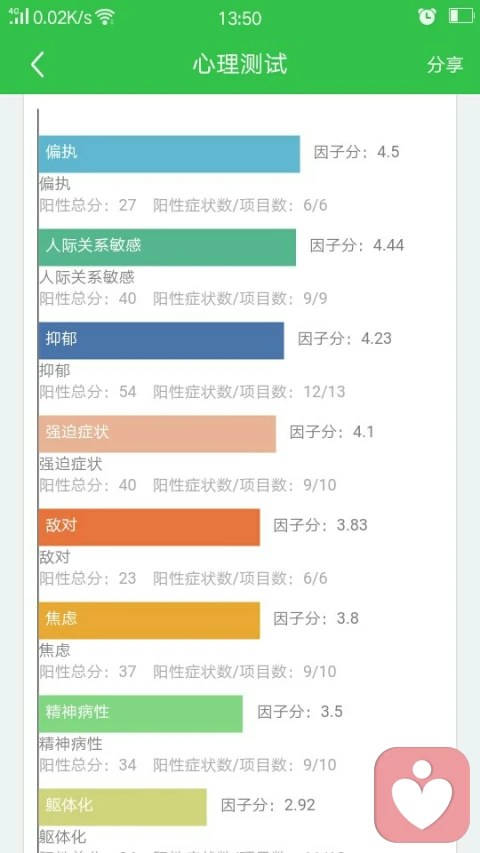This screenshot has width=480, height=853.
Task: Tap the alarm clock status icon
Action: point(427,16)
